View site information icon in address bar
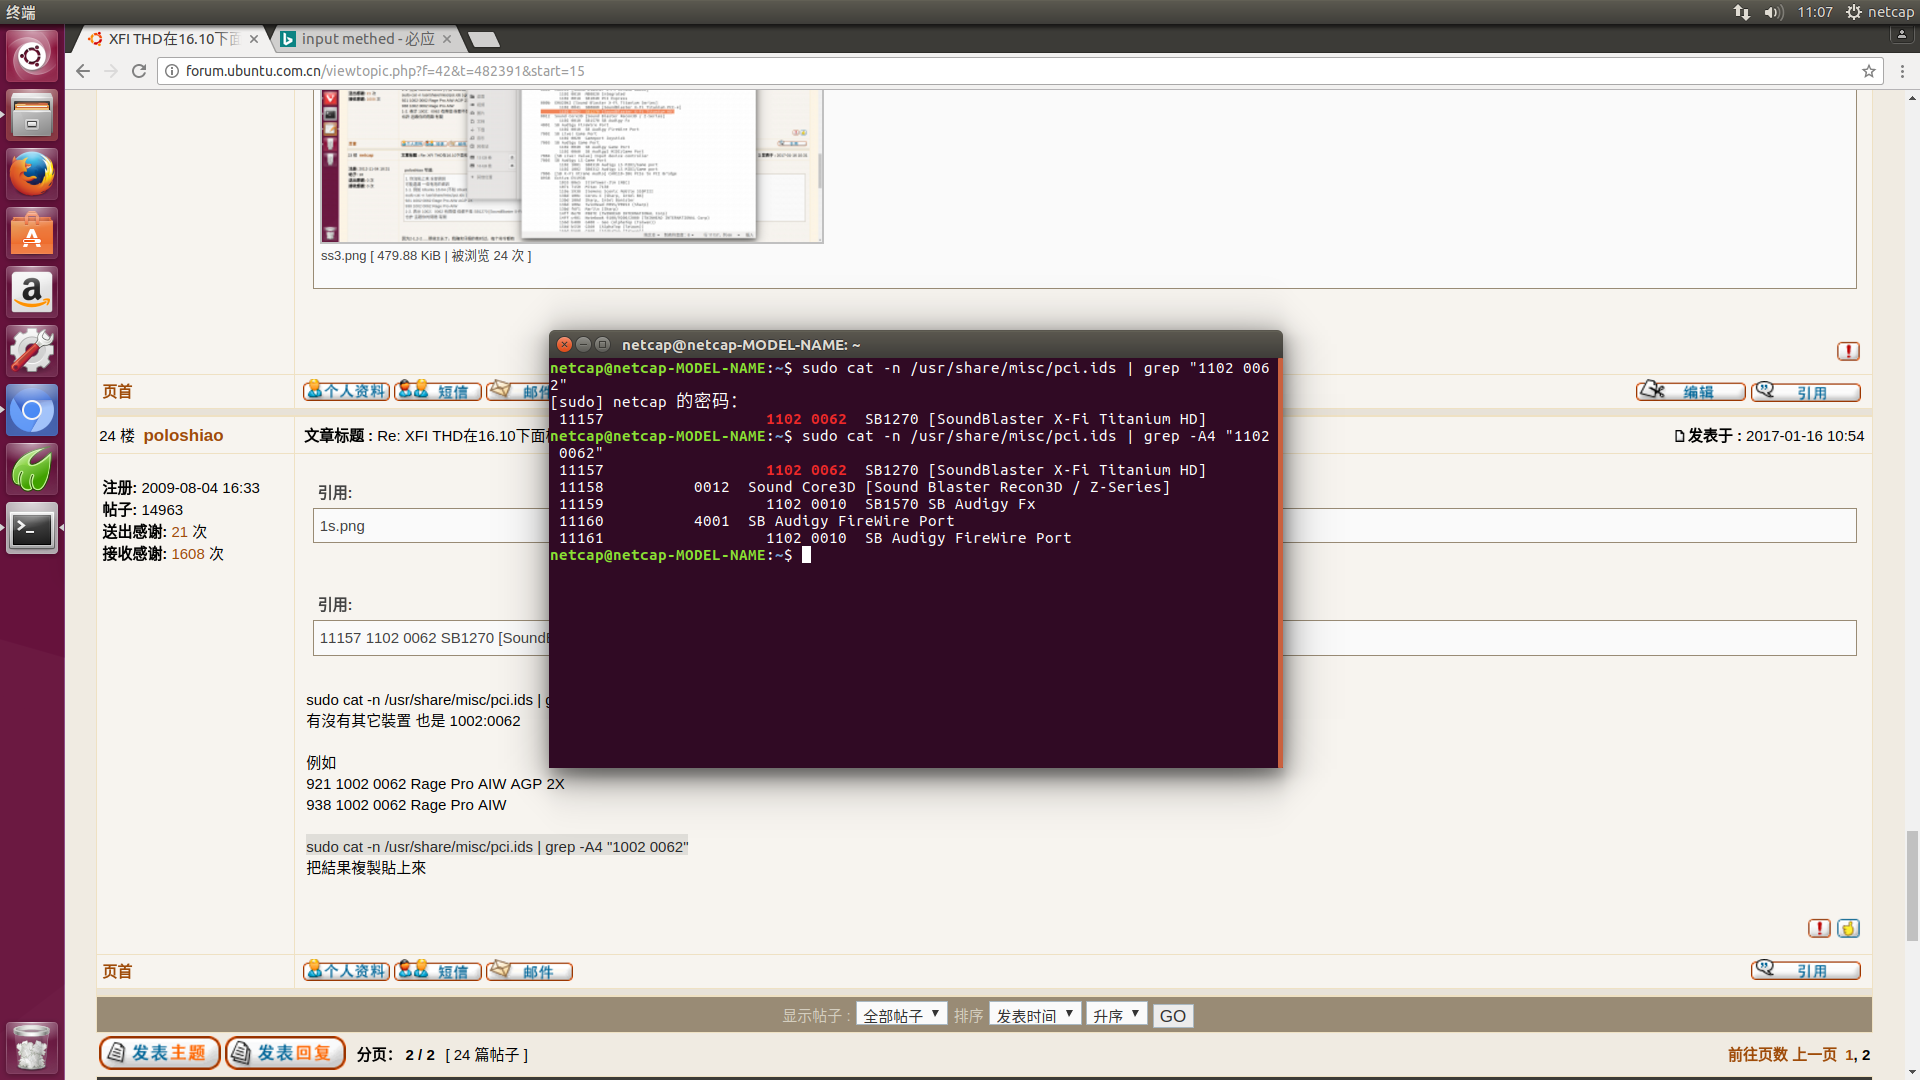 [171, 71]
